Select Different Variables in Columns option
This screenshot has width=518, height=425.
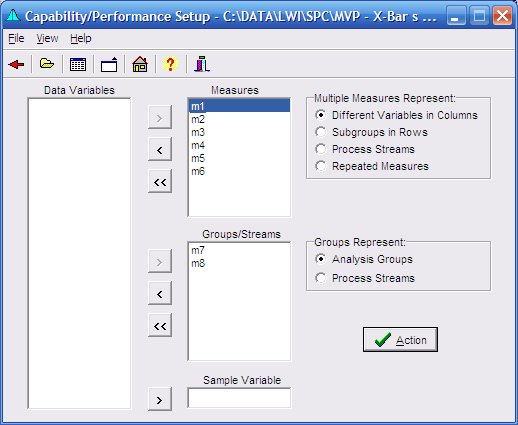click(x=396, y=115)
